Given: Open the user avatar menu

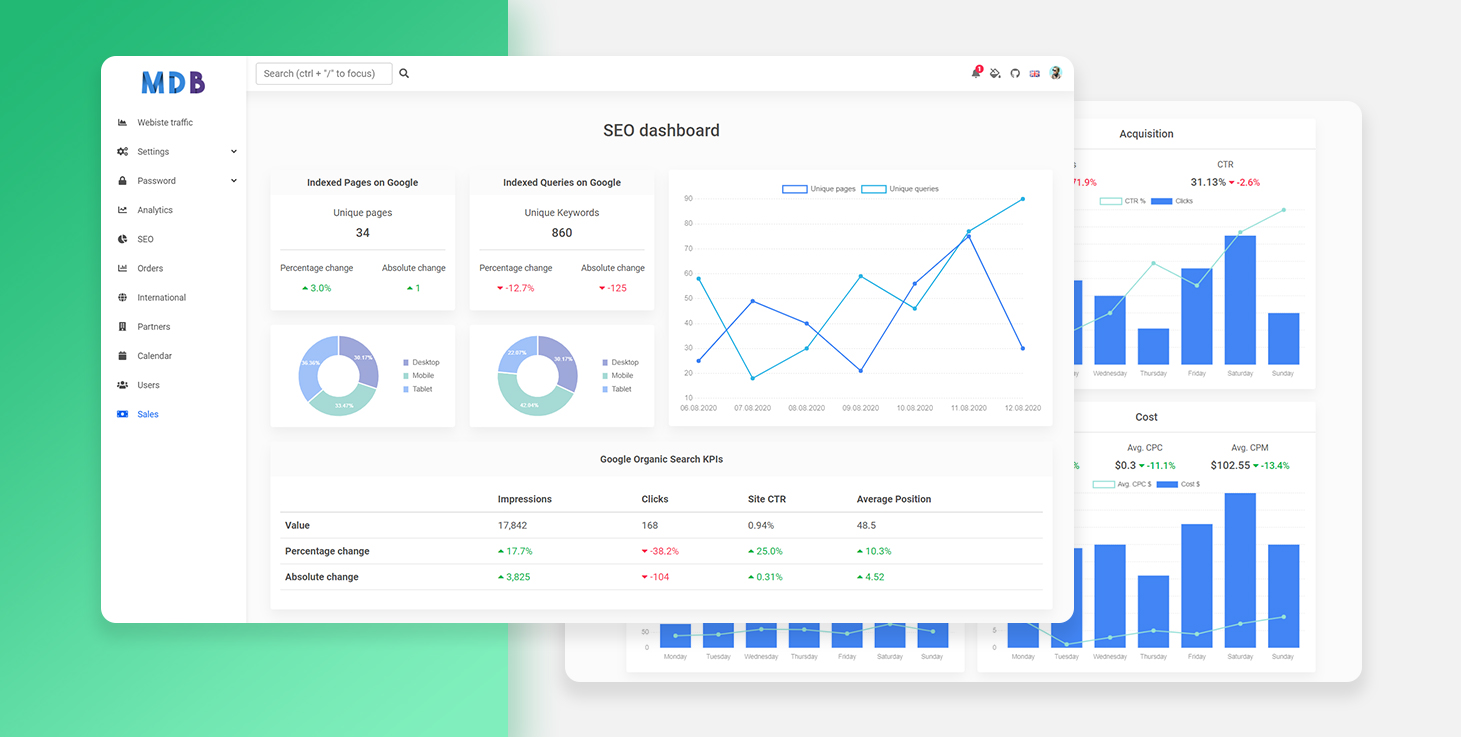Looking at the screenshot, I should (1055, 73).
